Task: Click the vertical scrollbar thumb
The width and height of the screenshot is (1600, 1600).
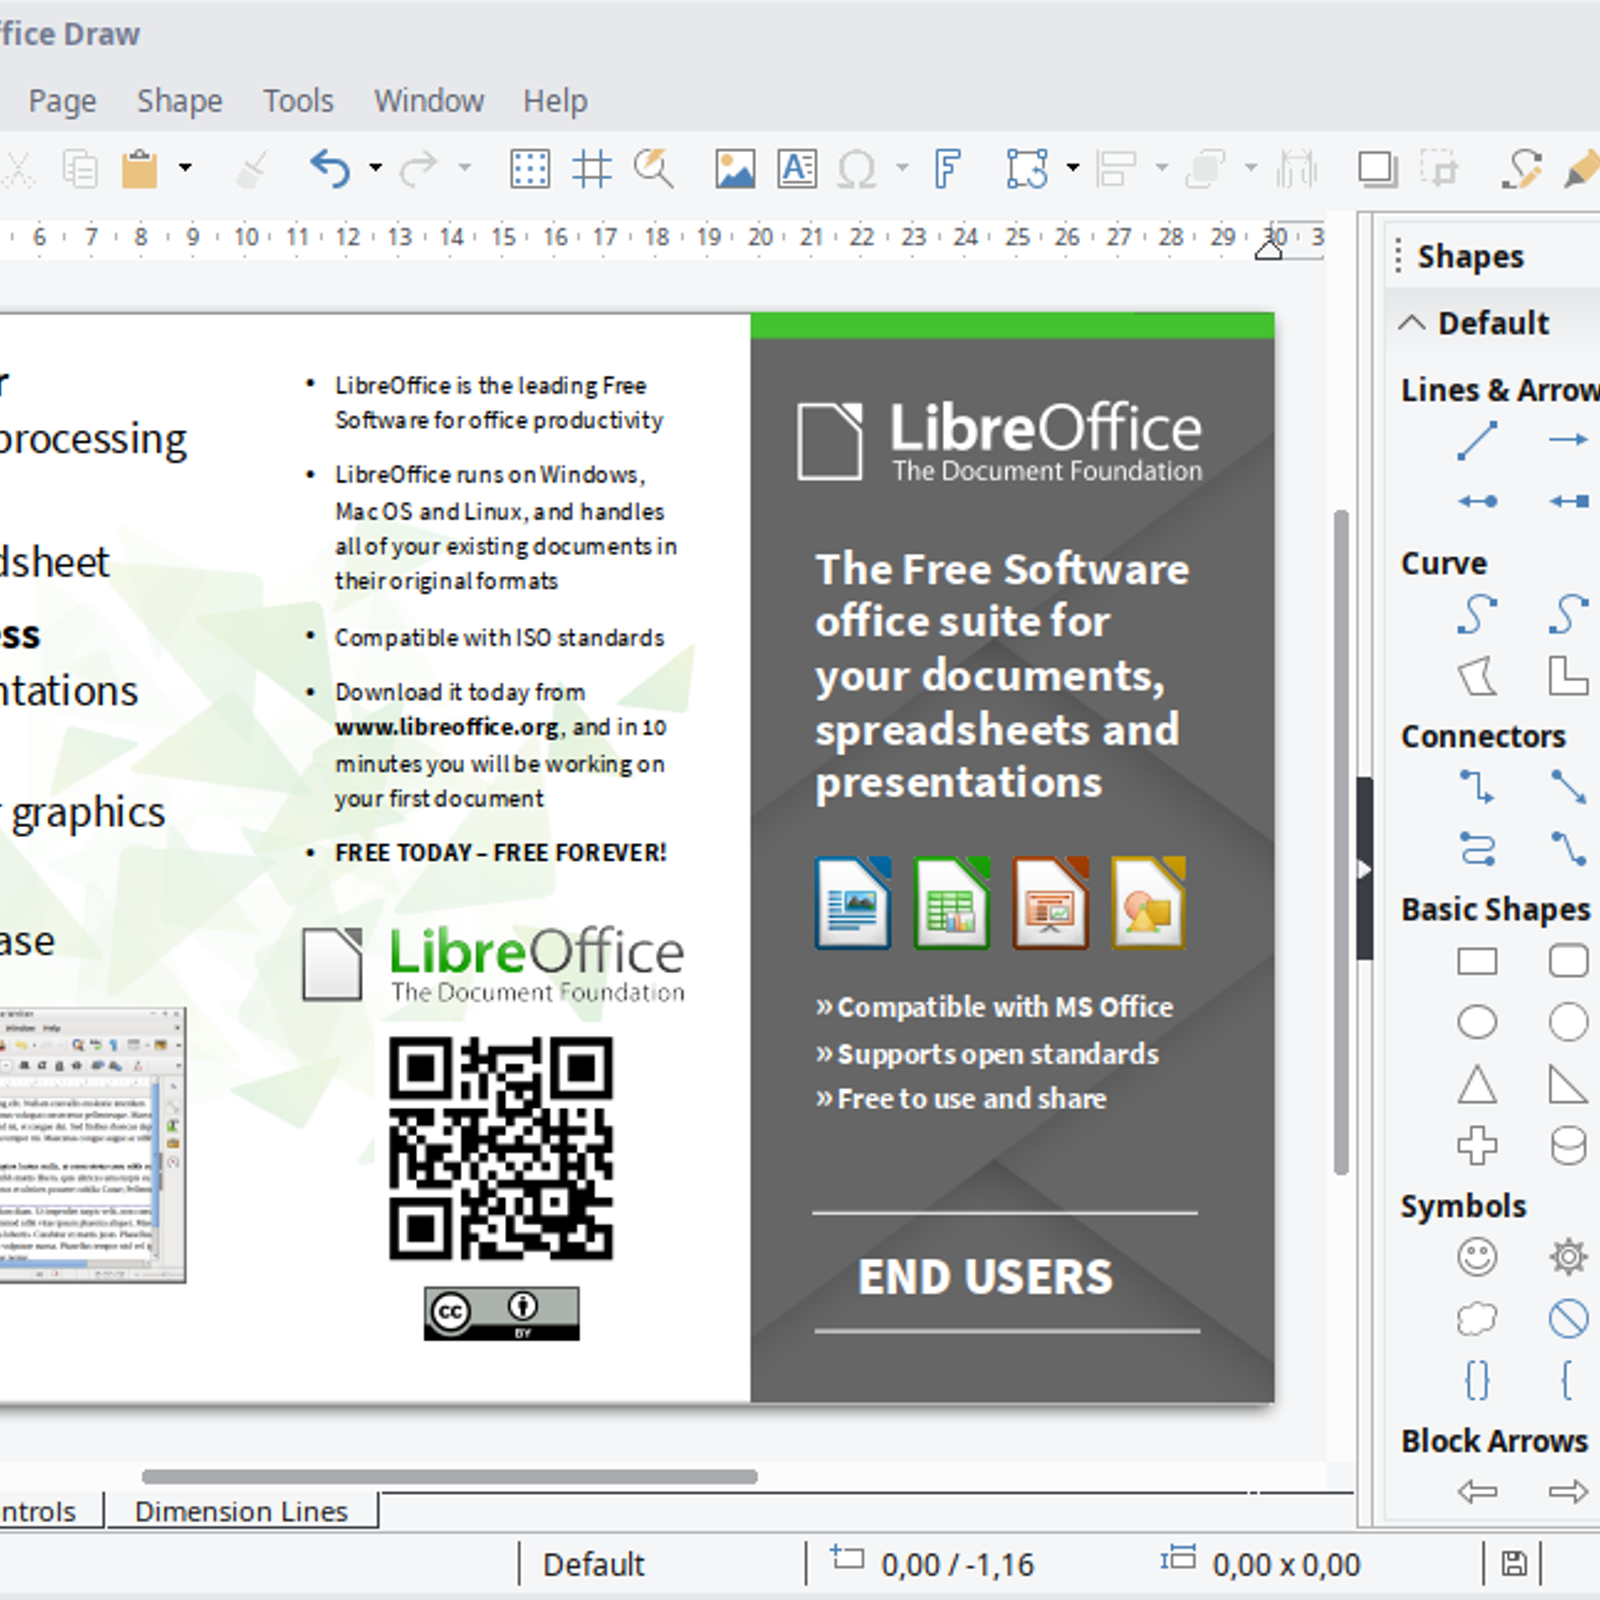Action: click(x=1341, y=842)
